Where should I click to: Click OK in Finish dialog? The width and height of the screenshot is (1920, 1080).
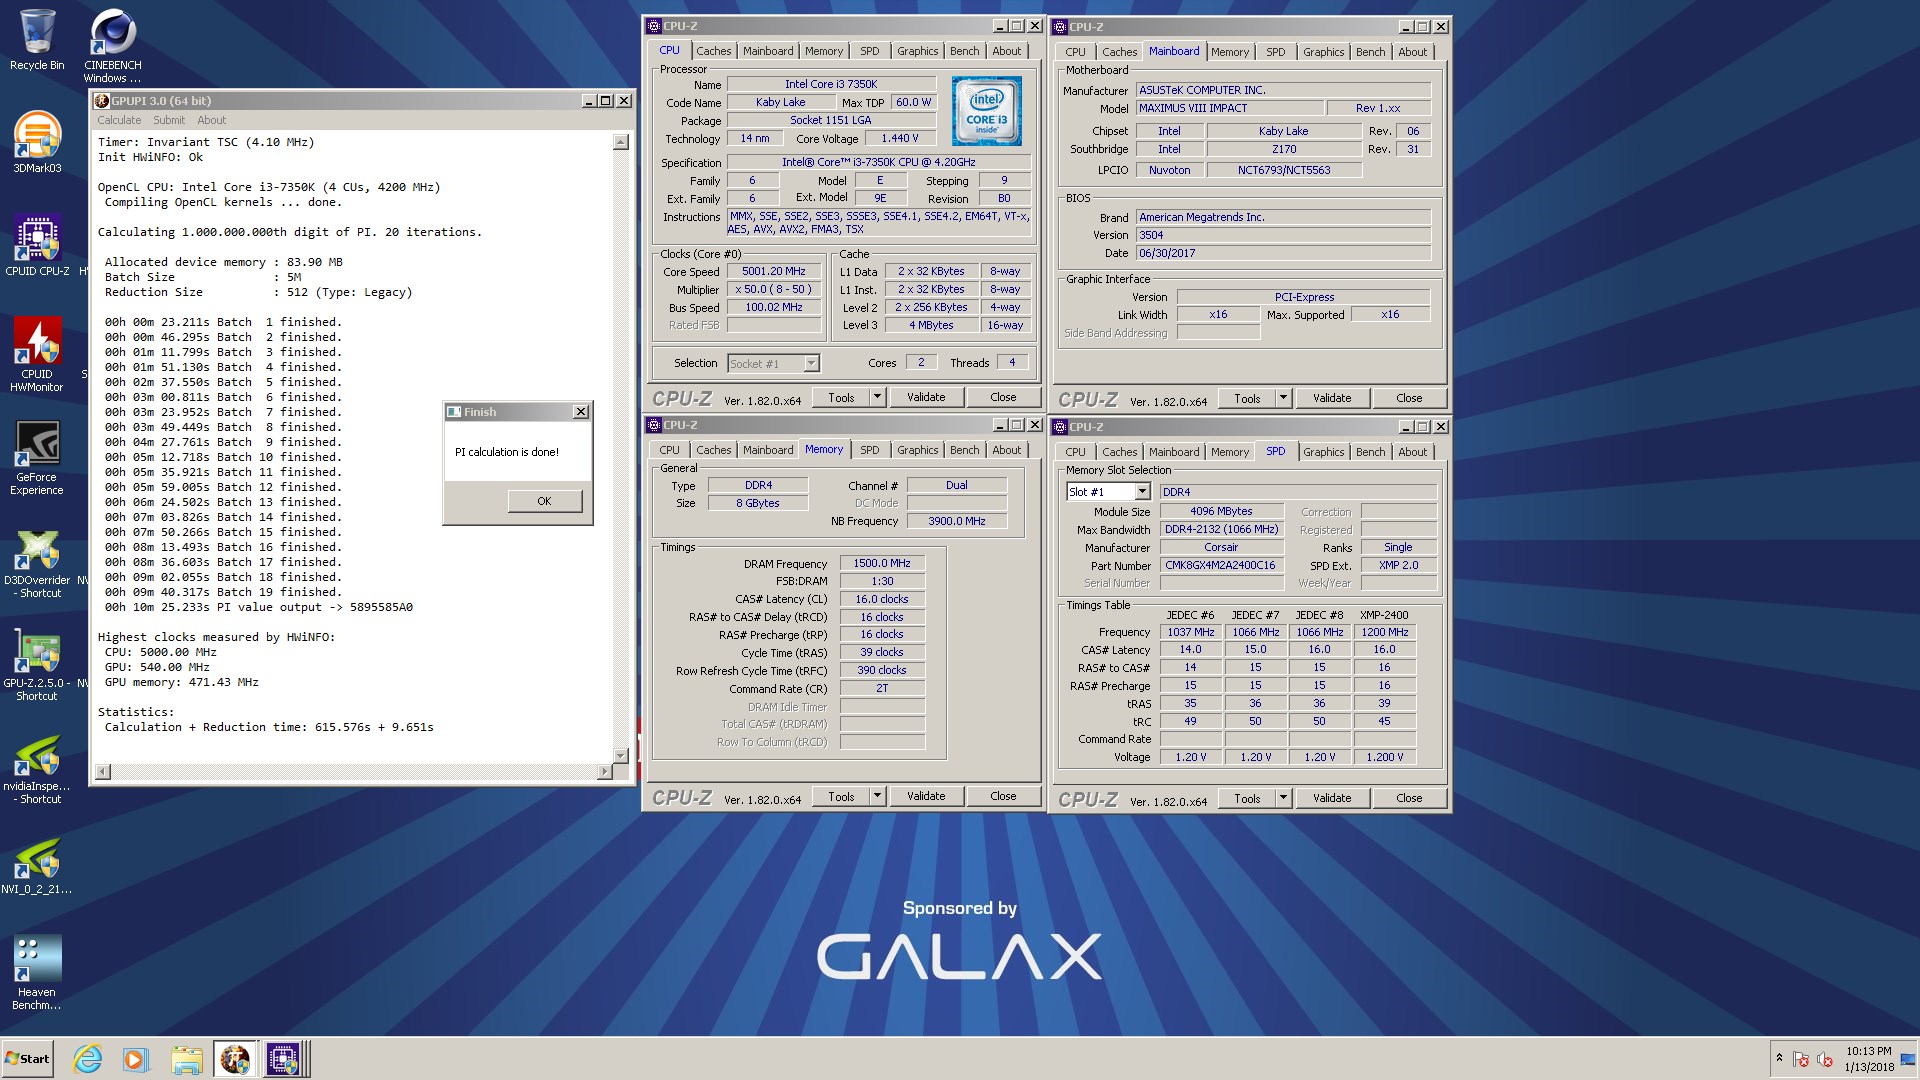tap(544, 501)
